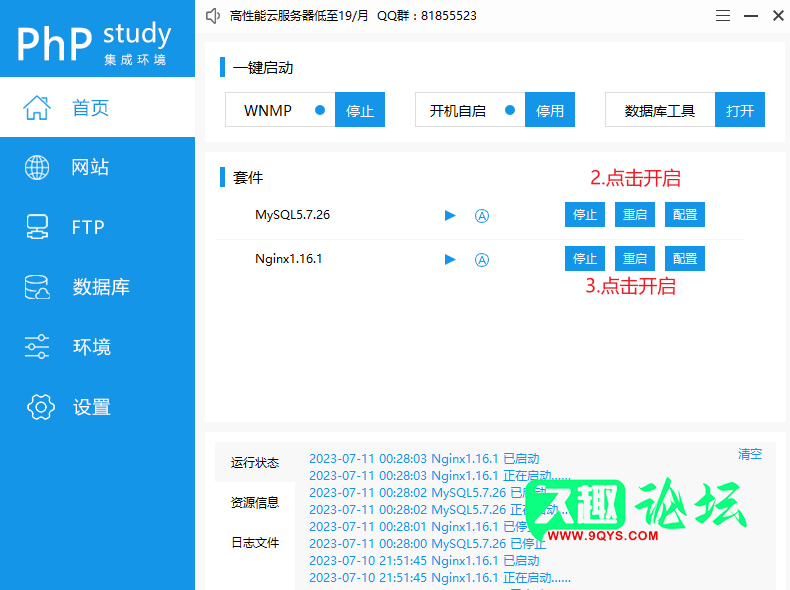Click log line 21:51:45 Nginx1.16.1 已启动
Viewport: 790px width, 590px height.
coord(424,560)
